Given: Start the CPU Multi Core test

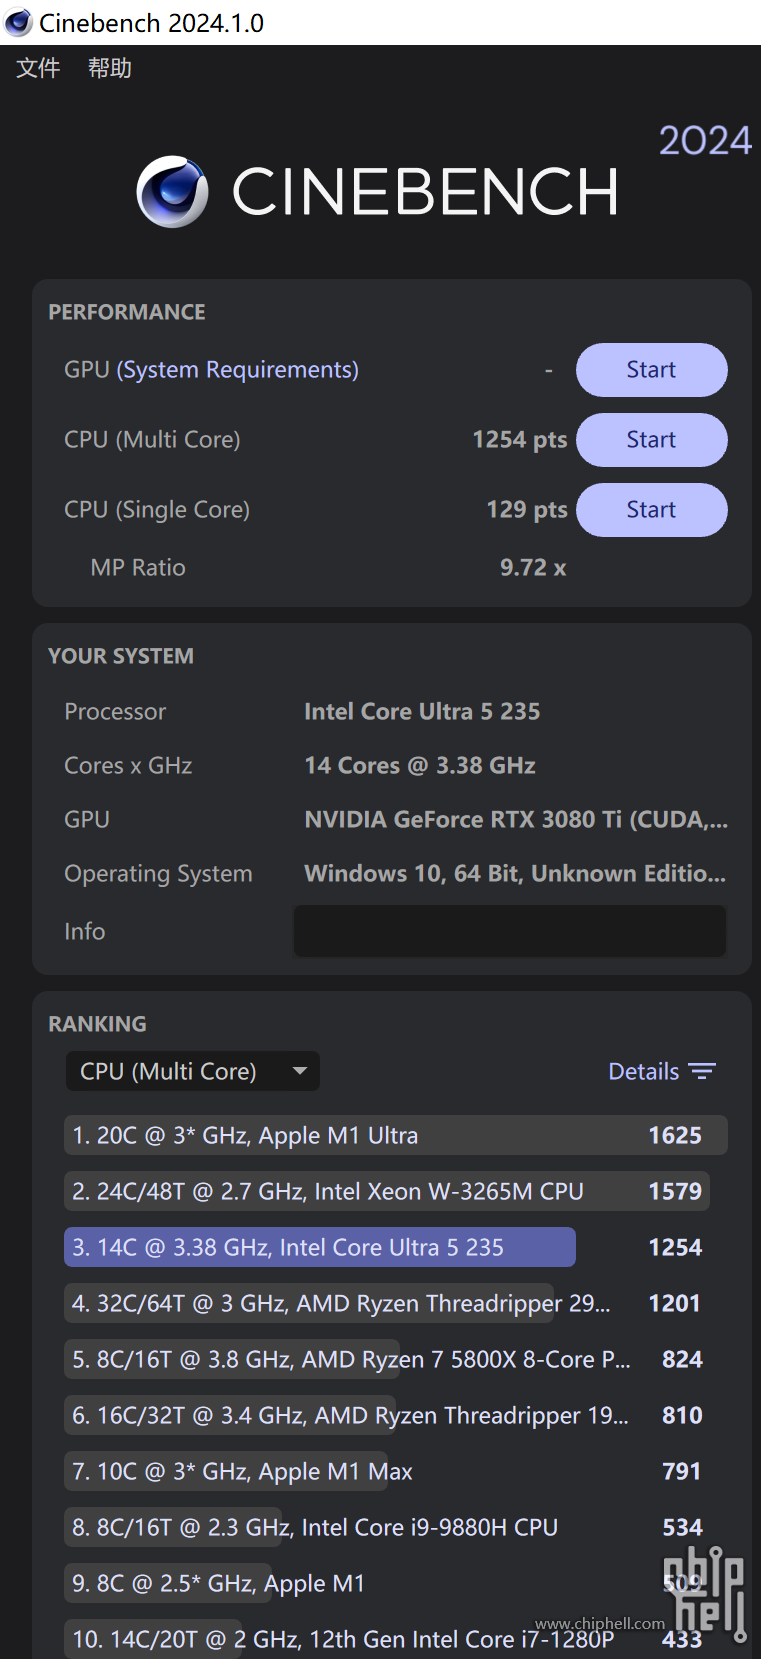Looking at the screenshot, I should (651, 440).
